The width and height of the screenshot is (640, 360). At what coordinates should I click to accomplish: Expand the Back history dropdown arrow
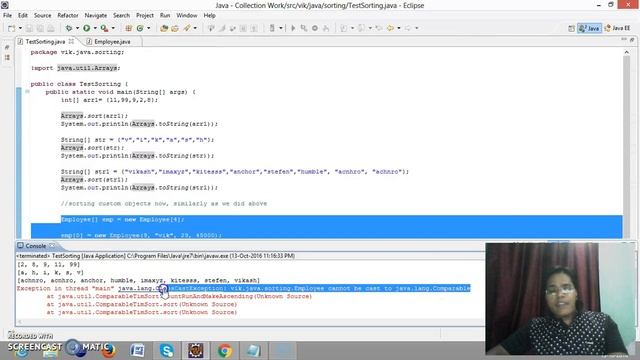coord(399,28)
